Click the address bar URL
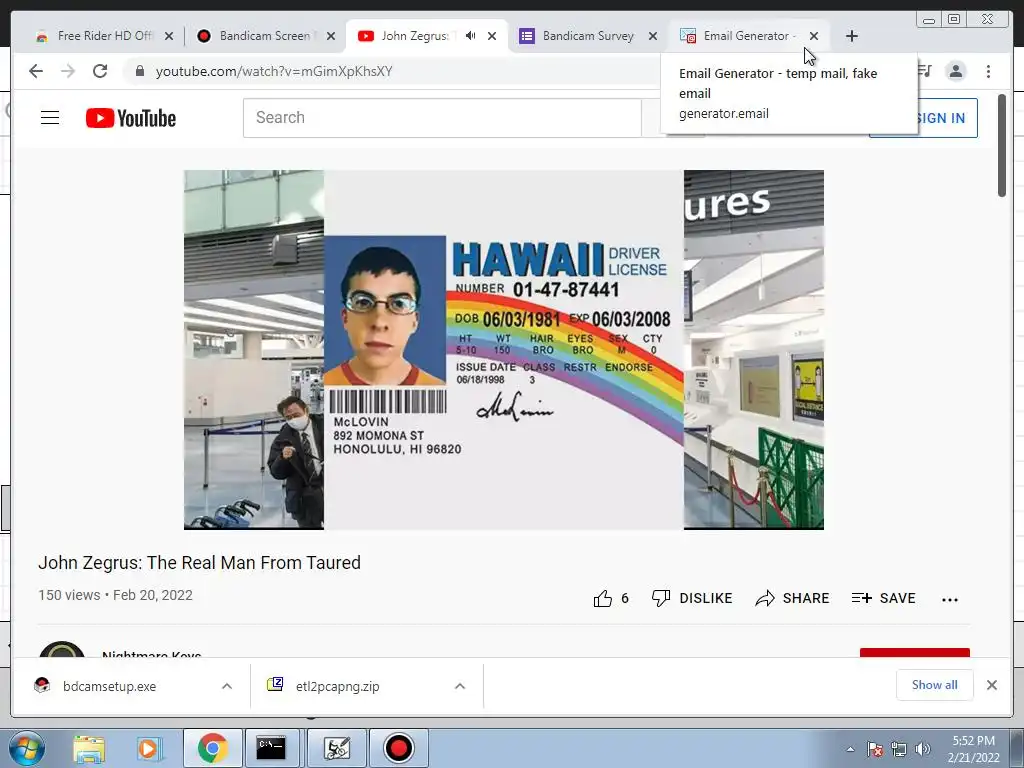This screenshot has width=1024, height=768. click(274, 71)
